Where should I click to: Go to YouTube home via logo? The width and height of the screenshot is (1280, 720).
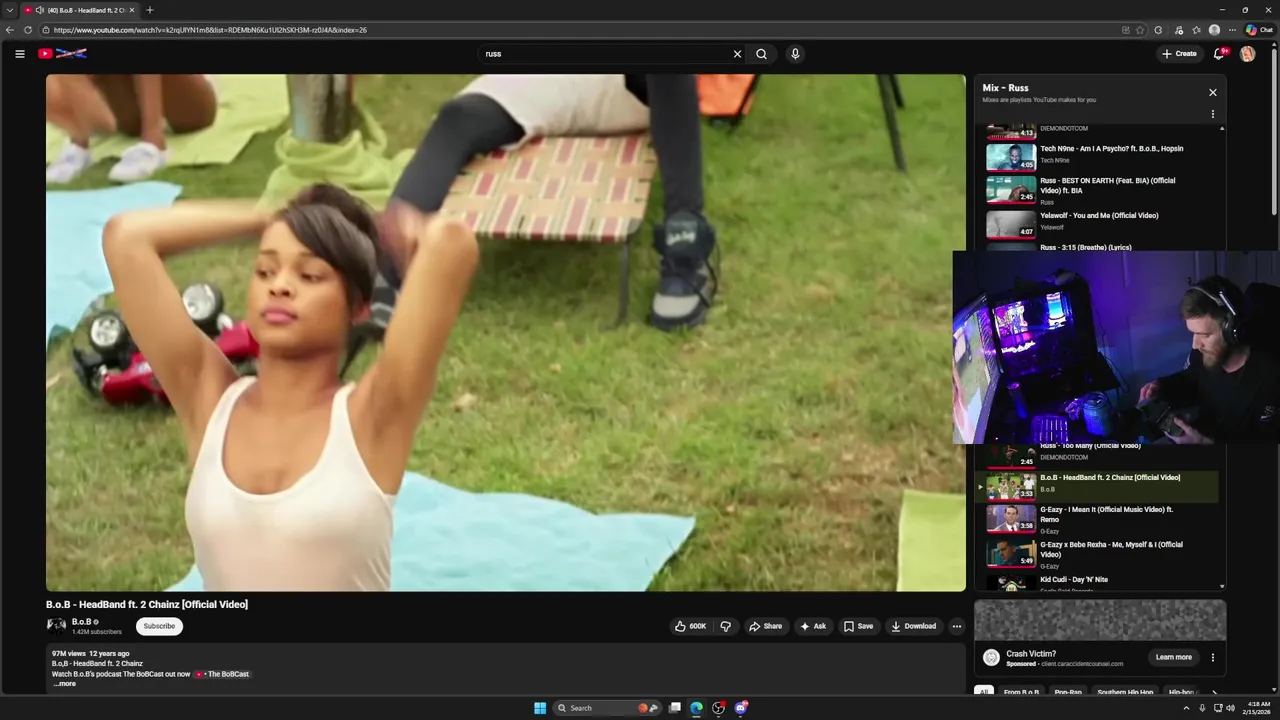pyautogui.click(x=62, y=54)
